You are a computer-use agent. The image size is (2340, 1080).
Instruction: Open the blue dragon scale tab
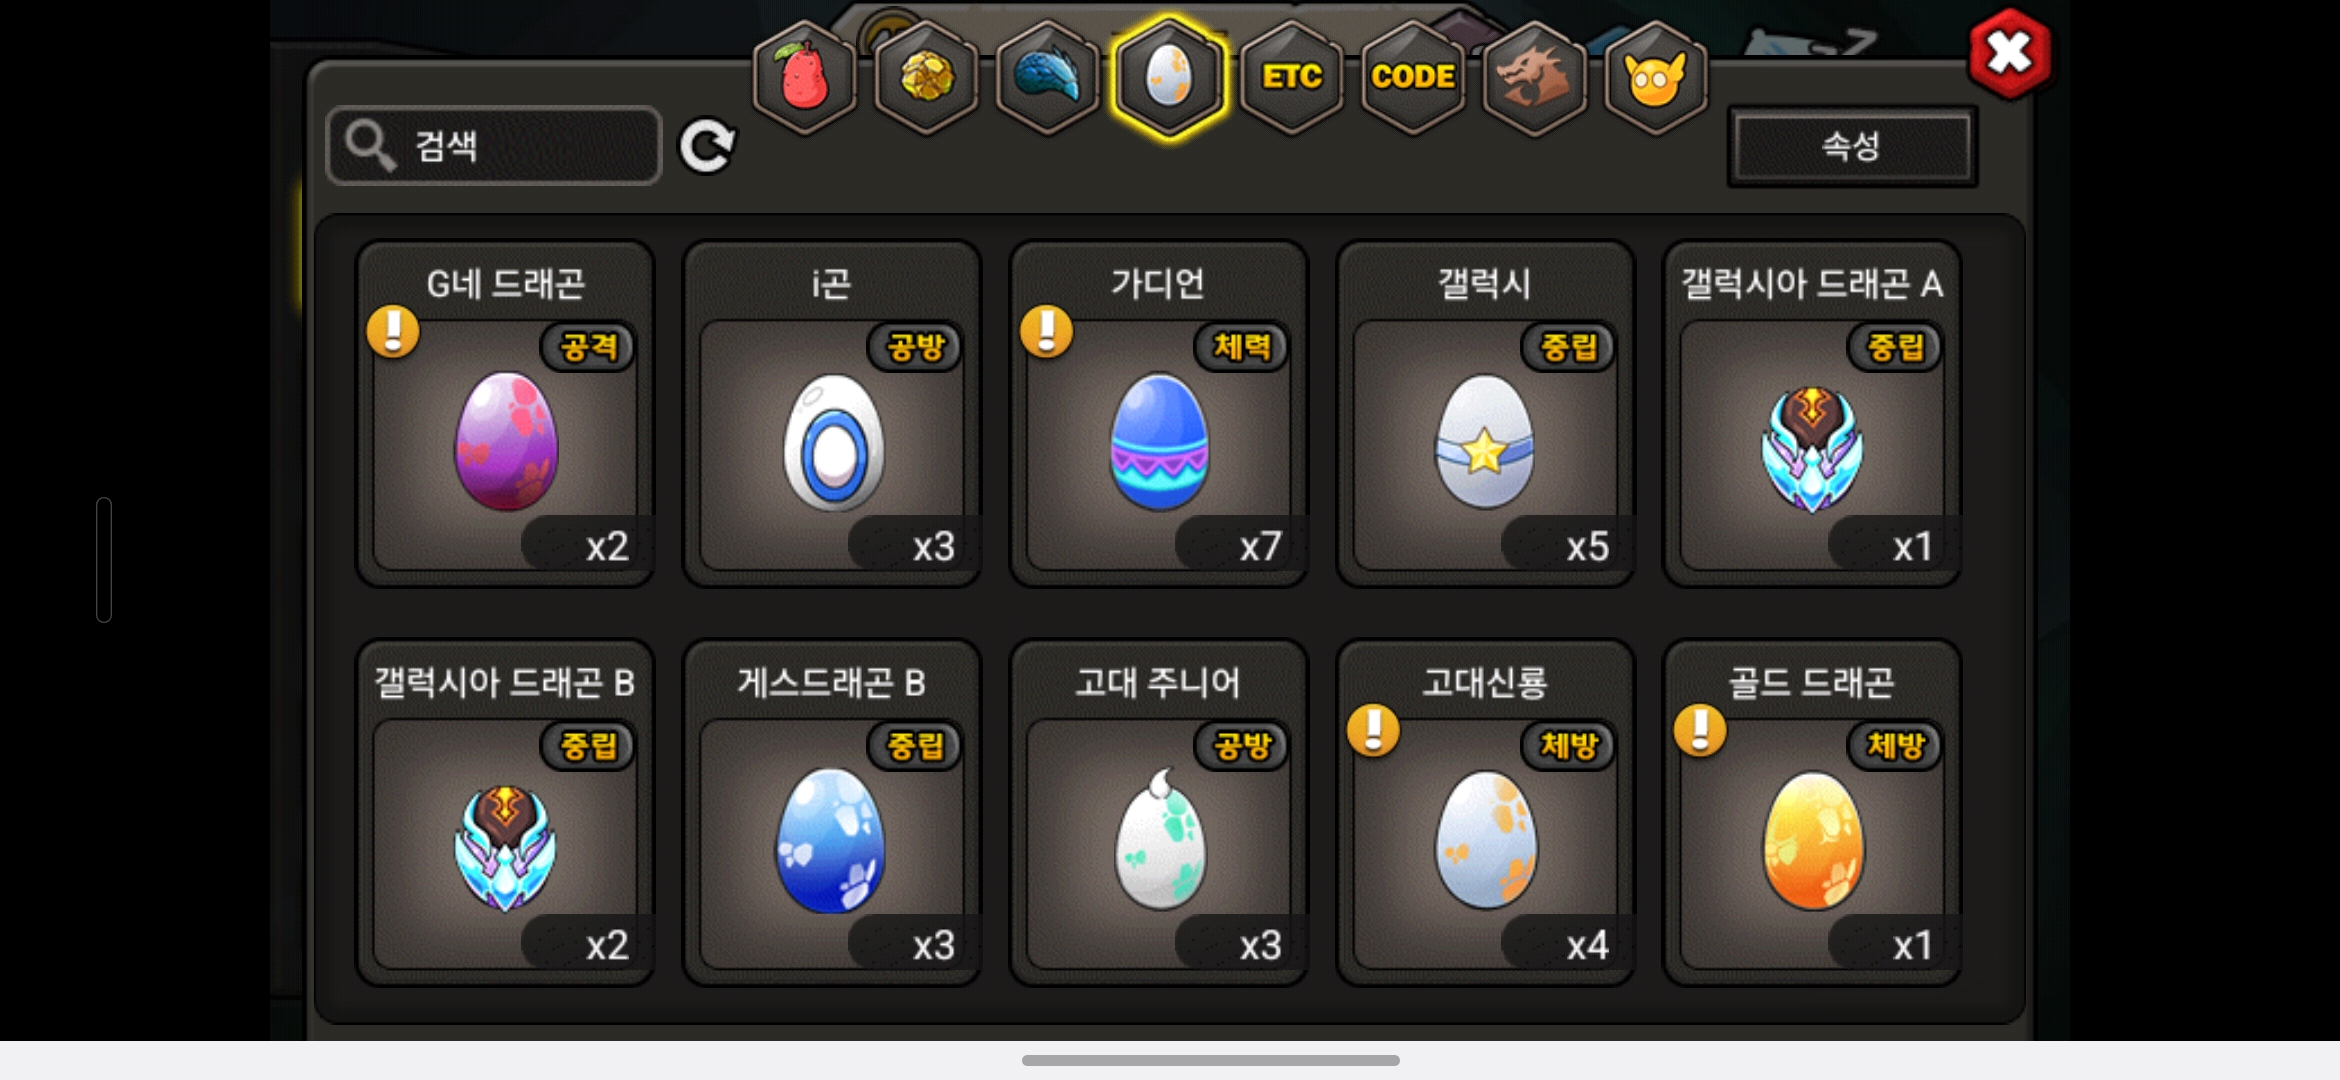tap(1048, 77)
